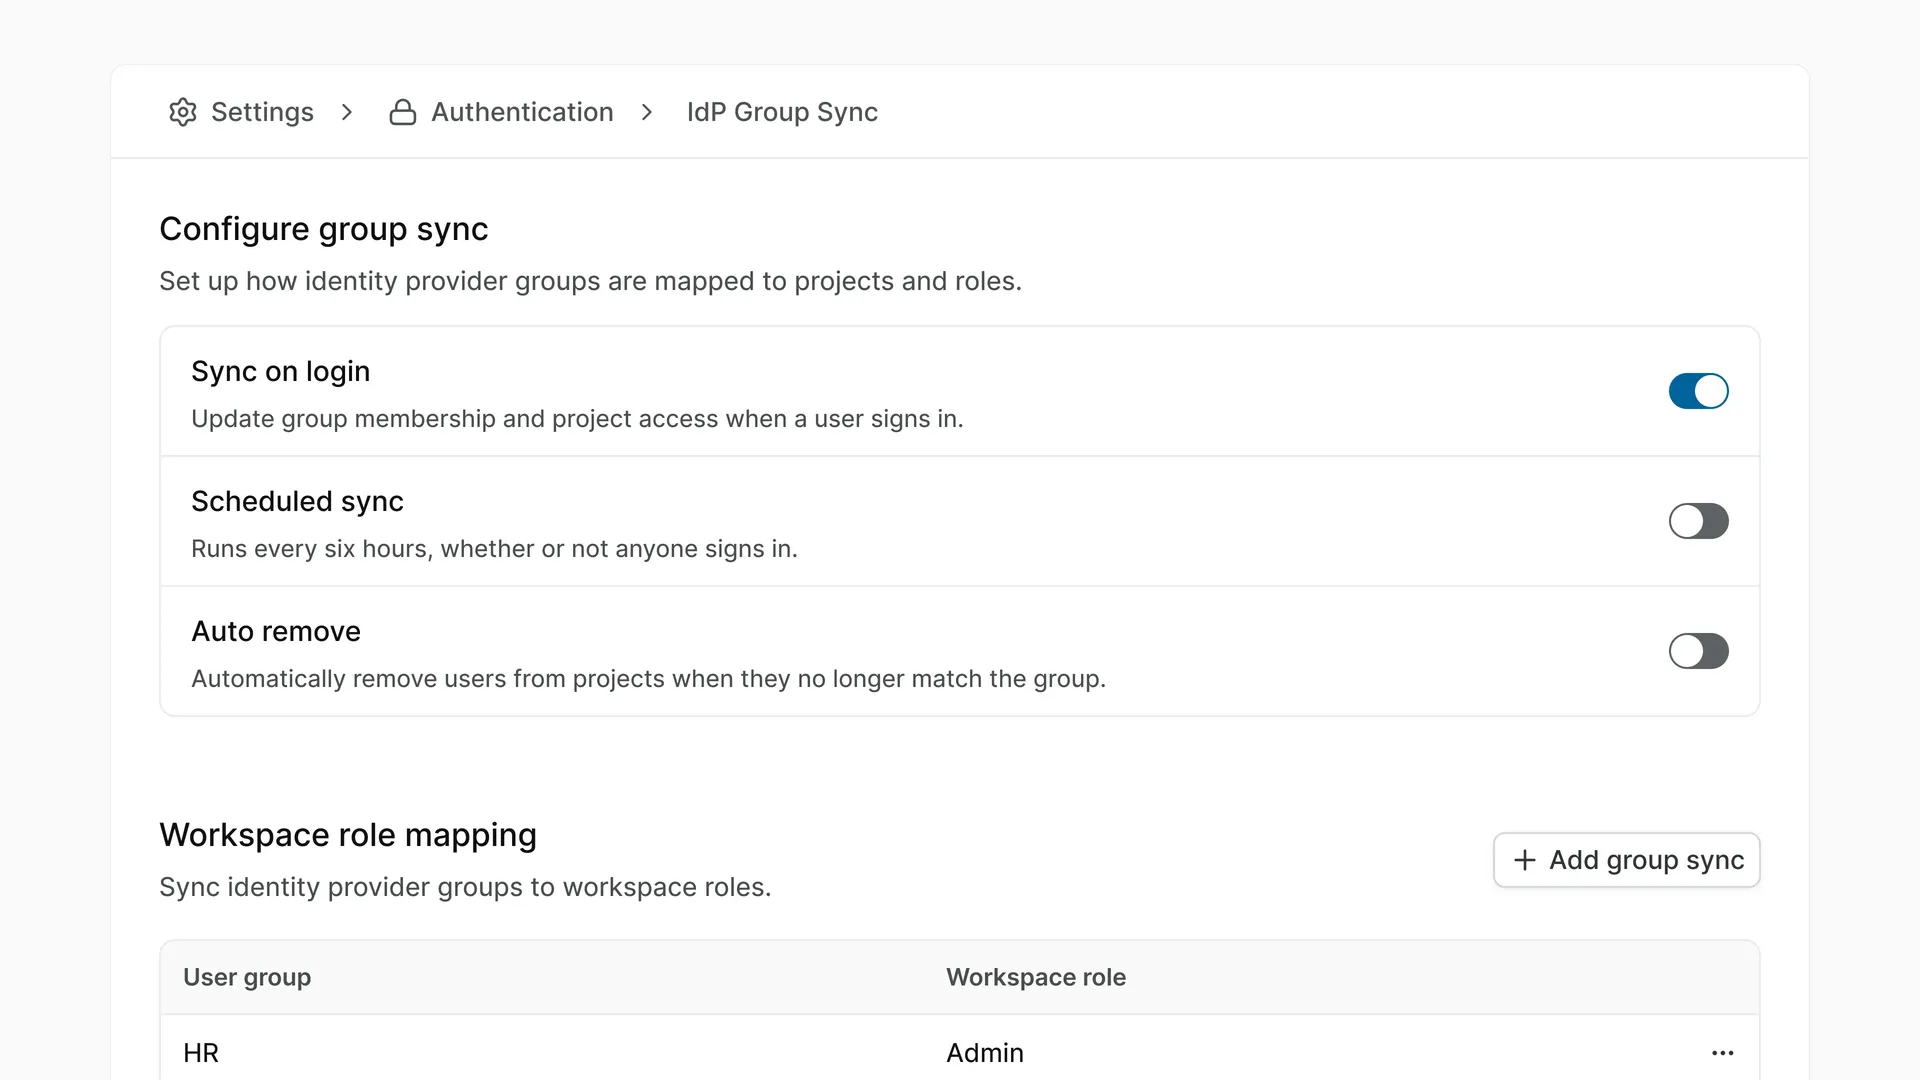Click 'Sync identity provider groups' subtitle text
Viewport: 1920px width, 1080px height.
point(465,887)
